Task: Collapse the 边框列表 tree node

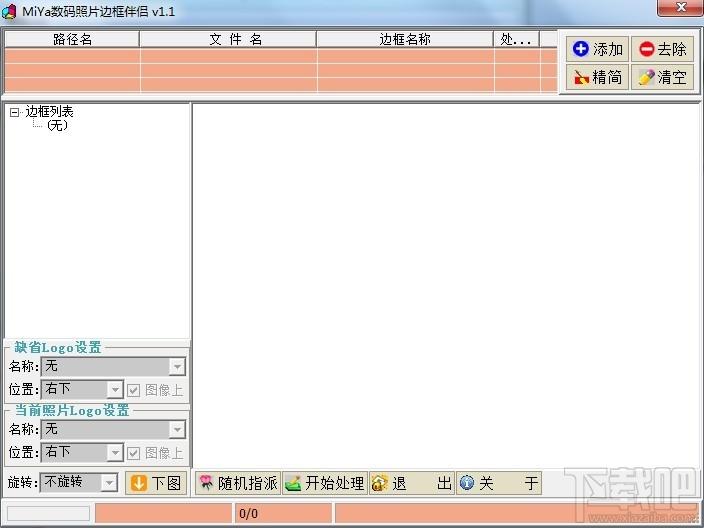Action: [14, 112]
